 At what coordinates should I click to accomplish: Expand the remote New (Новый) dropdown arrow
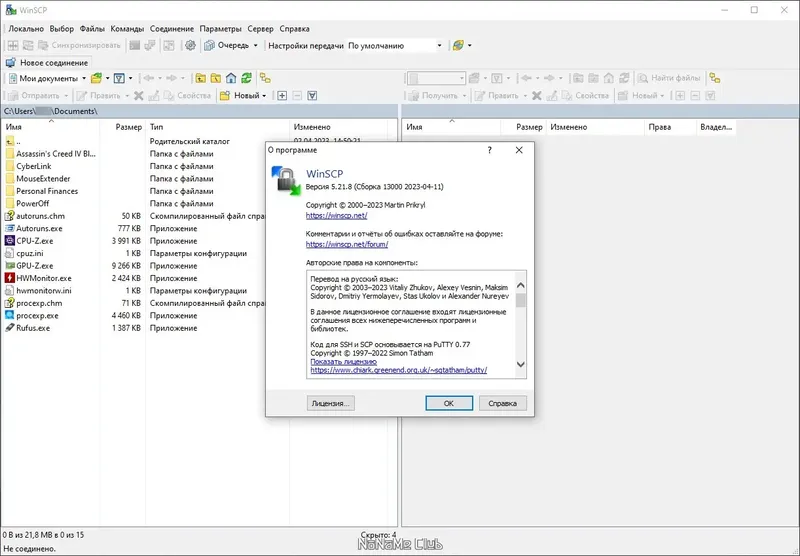(662, 95)
